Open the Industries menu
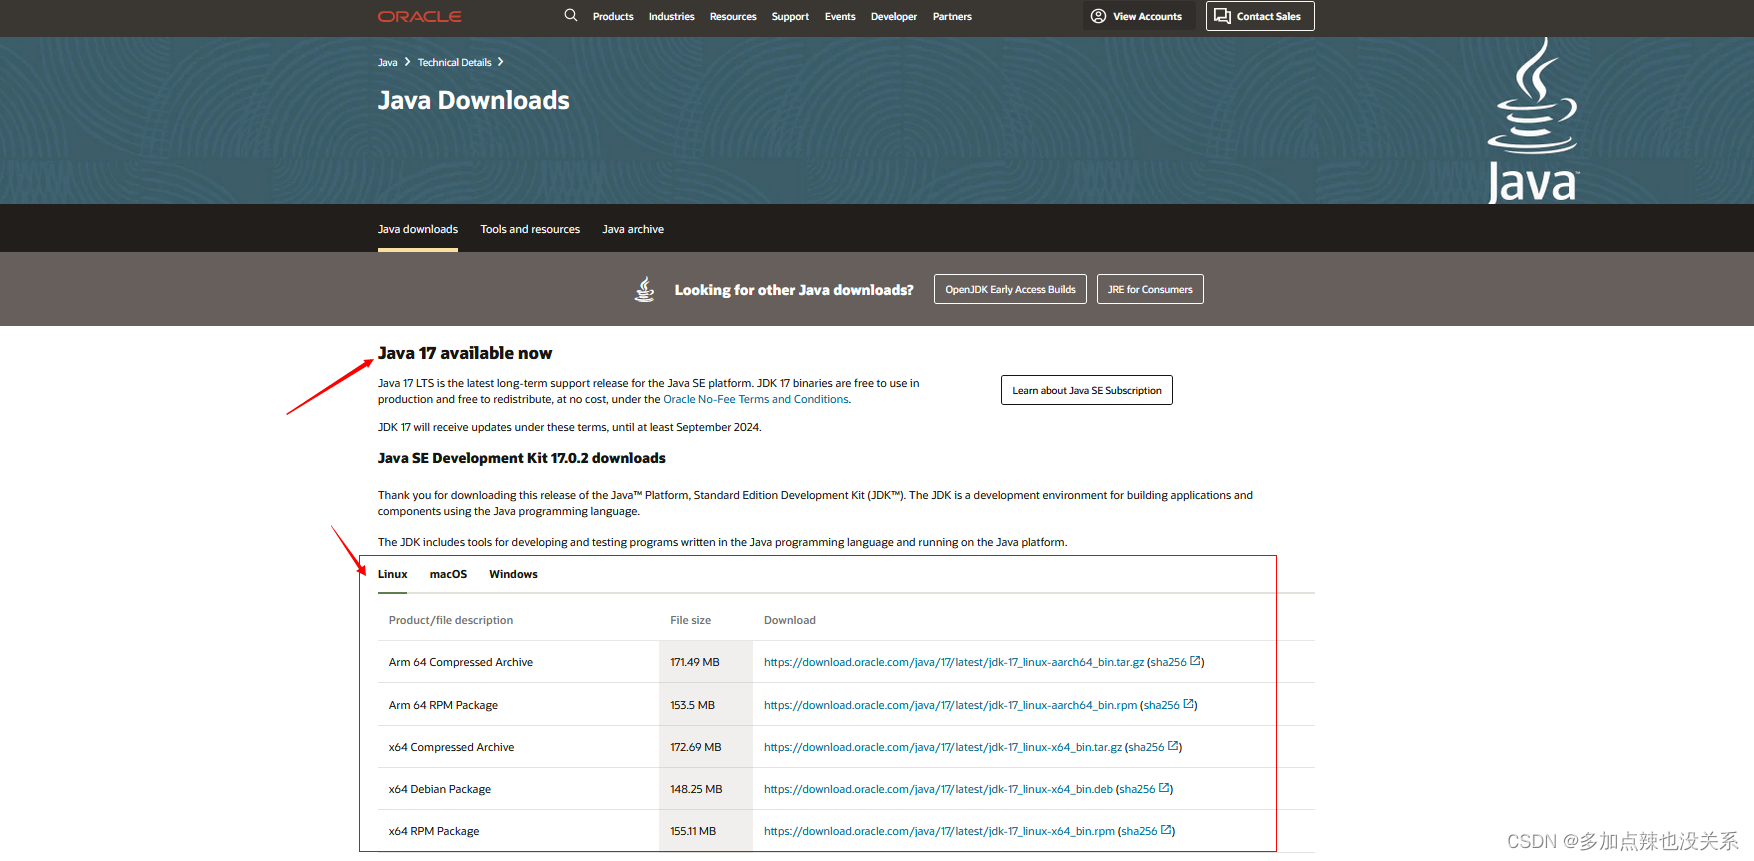The width and height of the screenshot is (1754, 861). (x=671, y=16)
